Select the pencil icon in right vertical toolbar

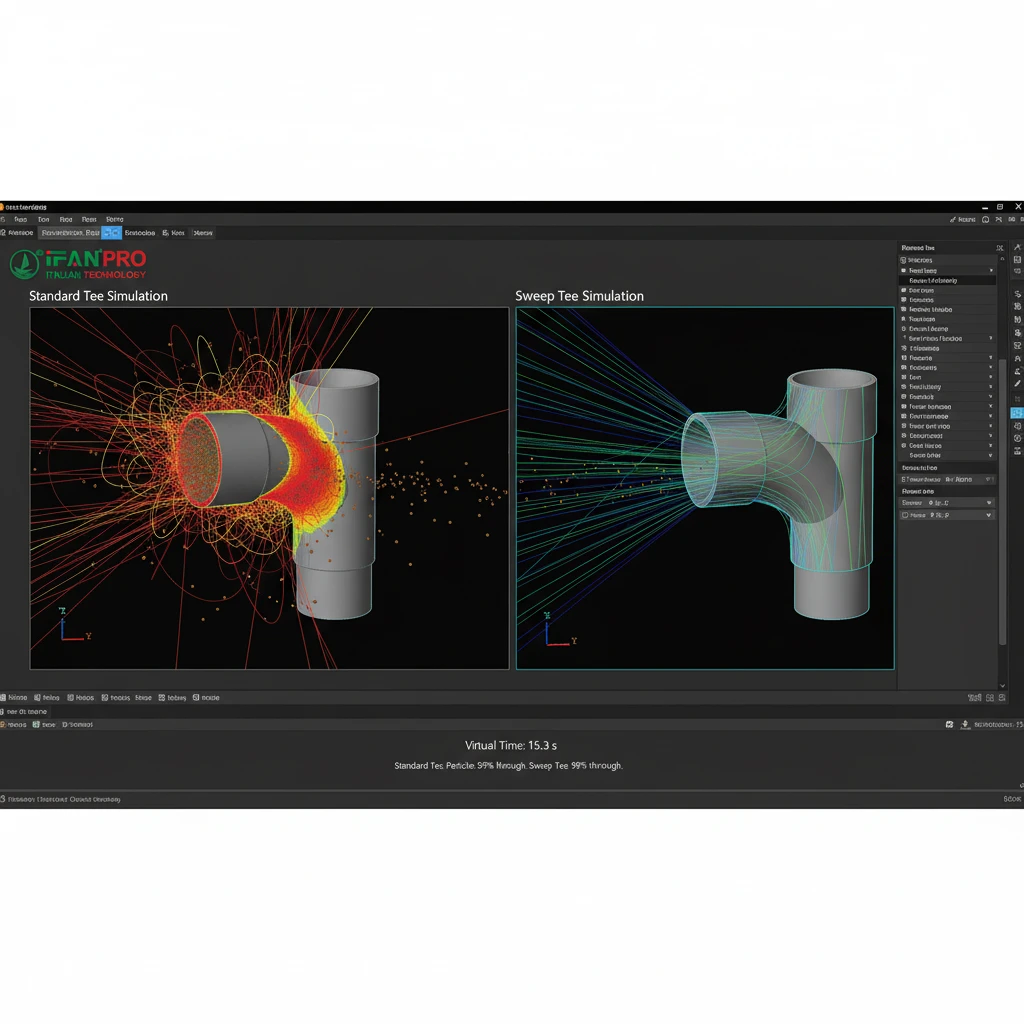pos(1017,383)
